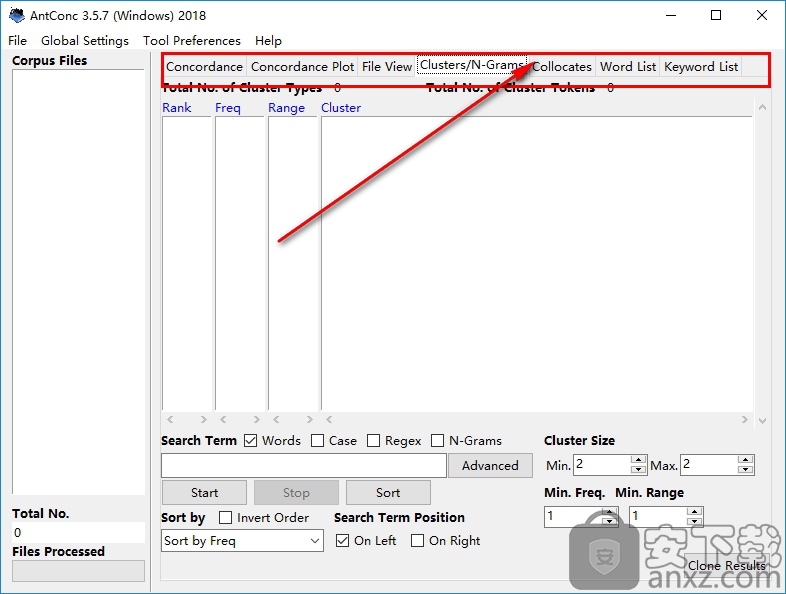The width and height of the screenshot is (786, 594).
Task: Click Freq column left scroll arrow
Action: coord(224,420)
